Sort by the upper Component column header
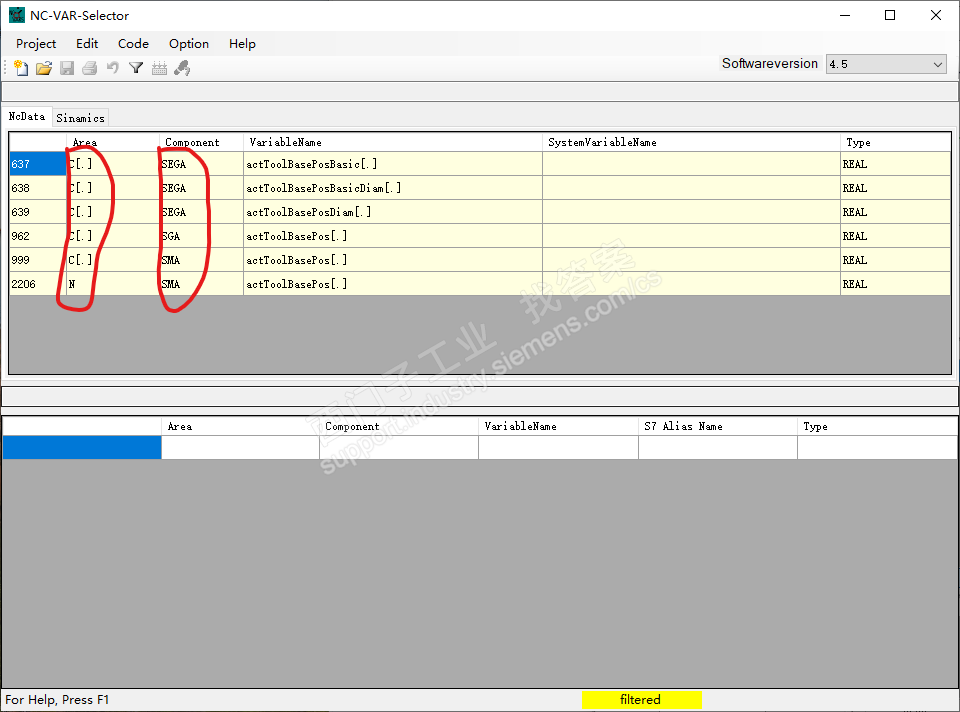Screen dimensions: 960x712 (x=201, y=142)
